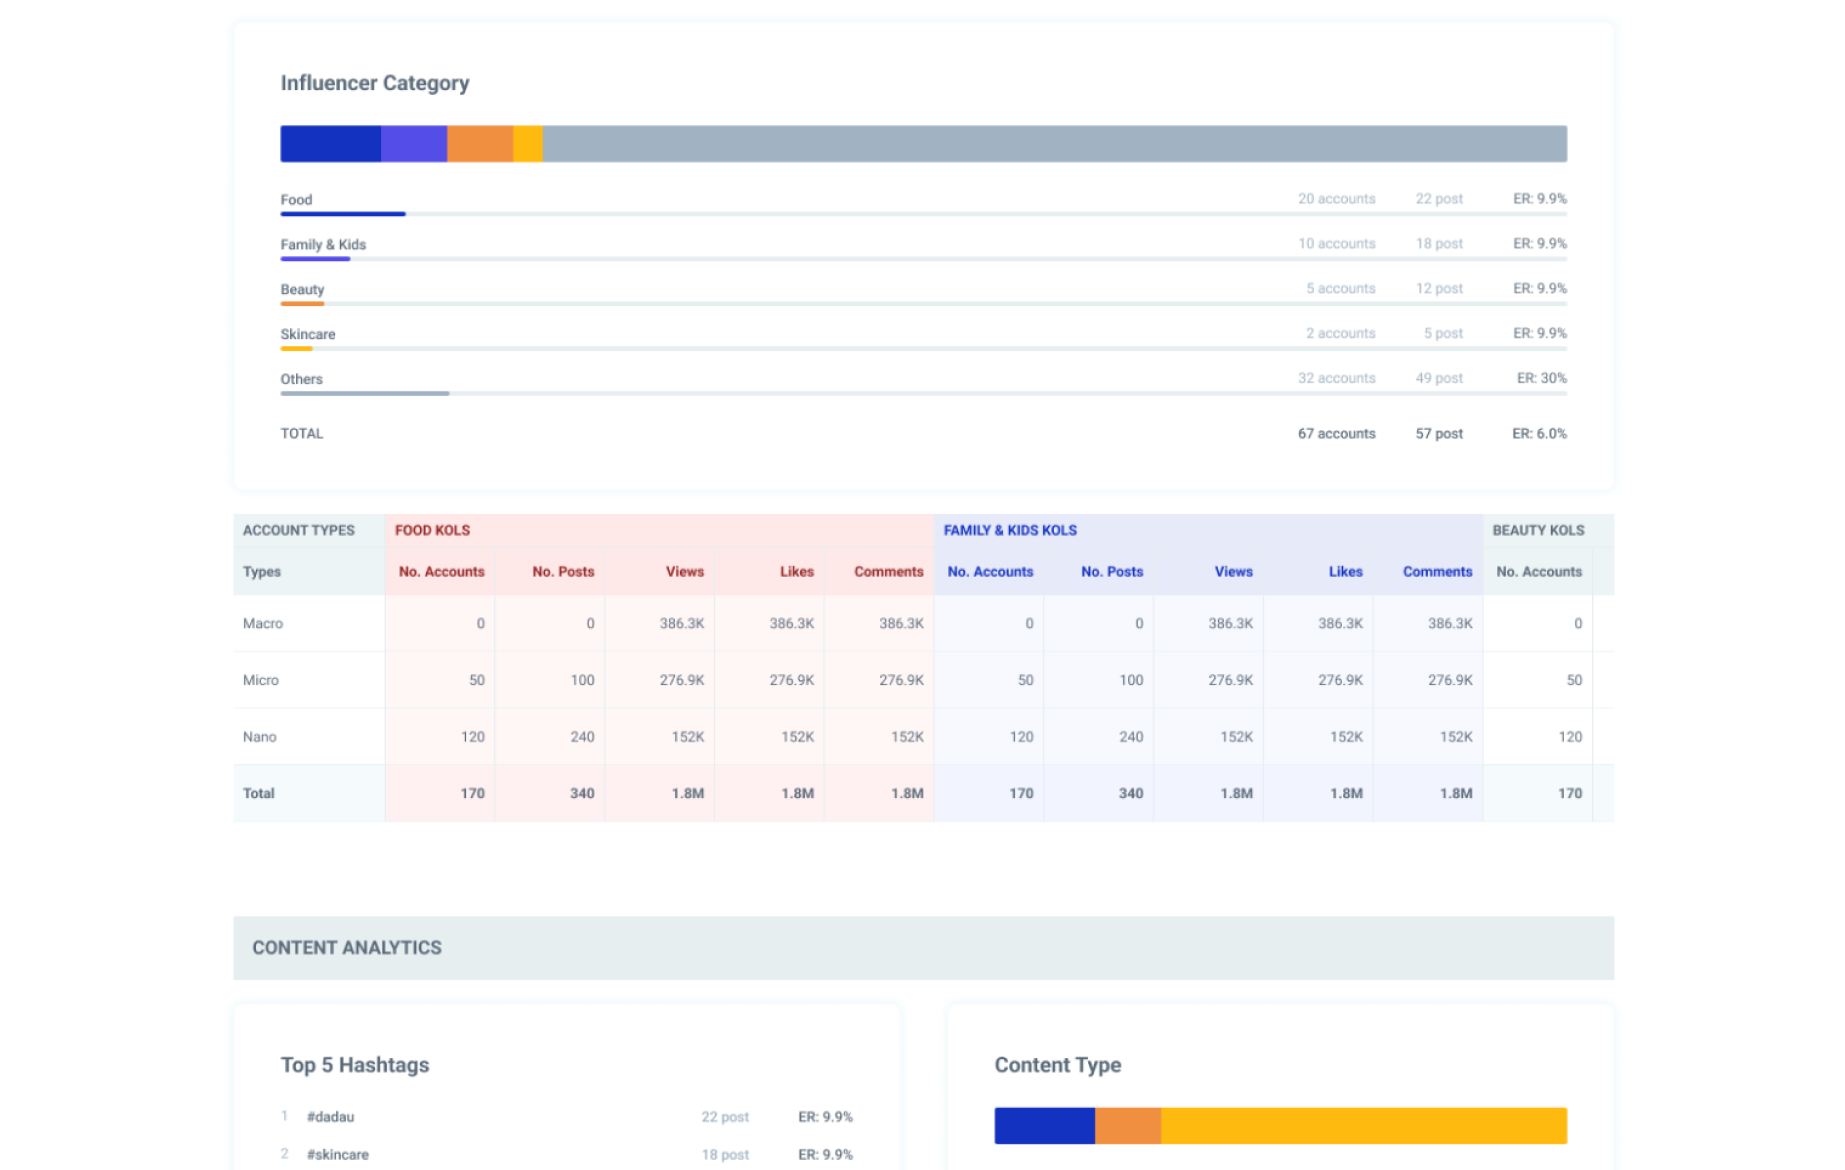Image resolution: width=1845 pixels, height=1170 pixels.
Task: Click the Skincare category label
Action: click(308, 335)
